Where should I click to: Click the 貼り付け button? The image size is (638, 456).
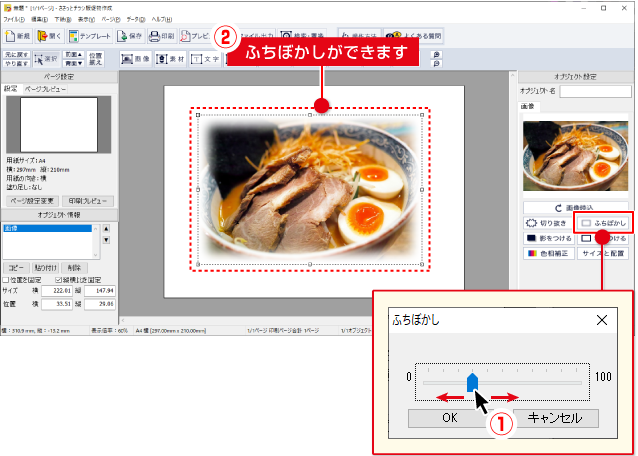pyautogui.click(x=45, y=268)
